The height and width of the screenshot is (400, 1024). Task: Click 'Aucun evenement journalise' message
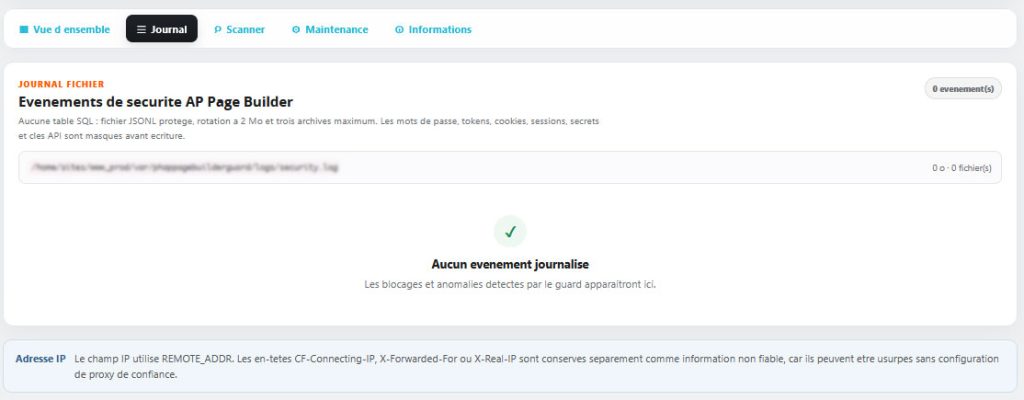click(510, 265)
